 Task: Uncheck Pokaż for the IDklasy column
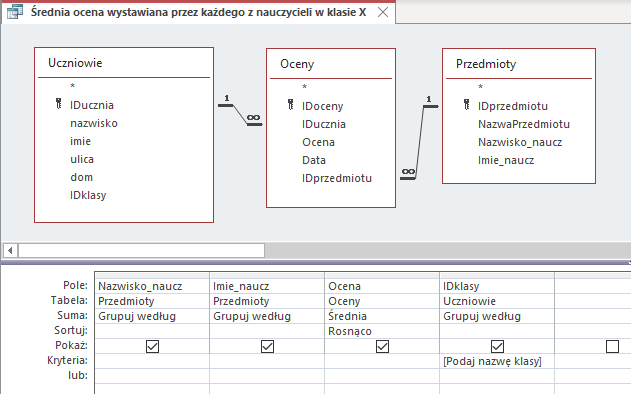497,346
